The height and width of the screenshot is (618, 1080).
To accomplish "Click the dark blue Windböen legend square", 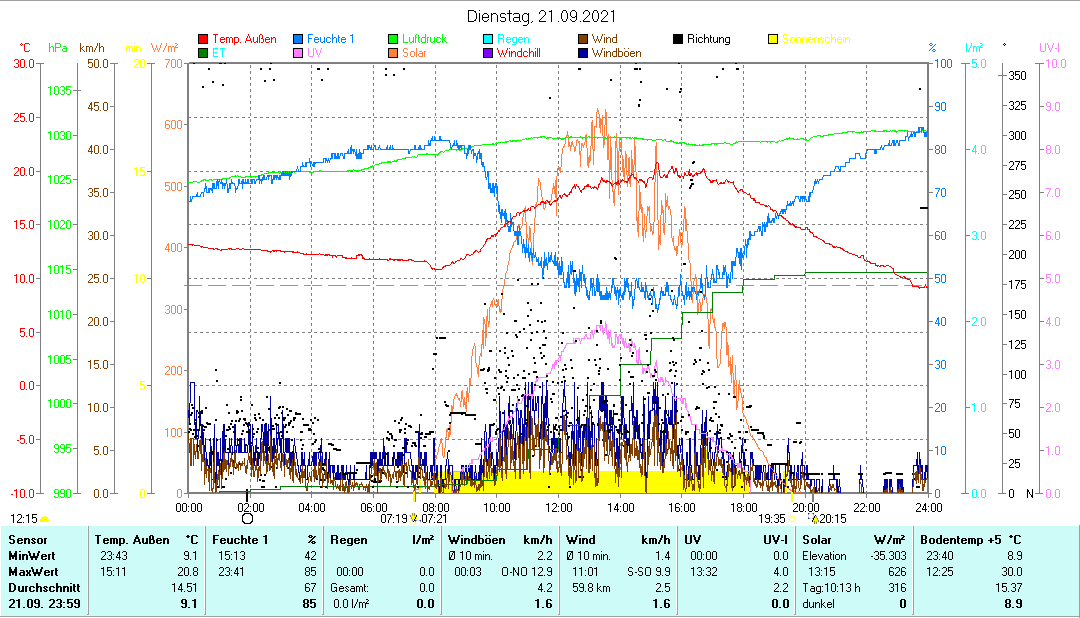I will (x=582, y=53).
